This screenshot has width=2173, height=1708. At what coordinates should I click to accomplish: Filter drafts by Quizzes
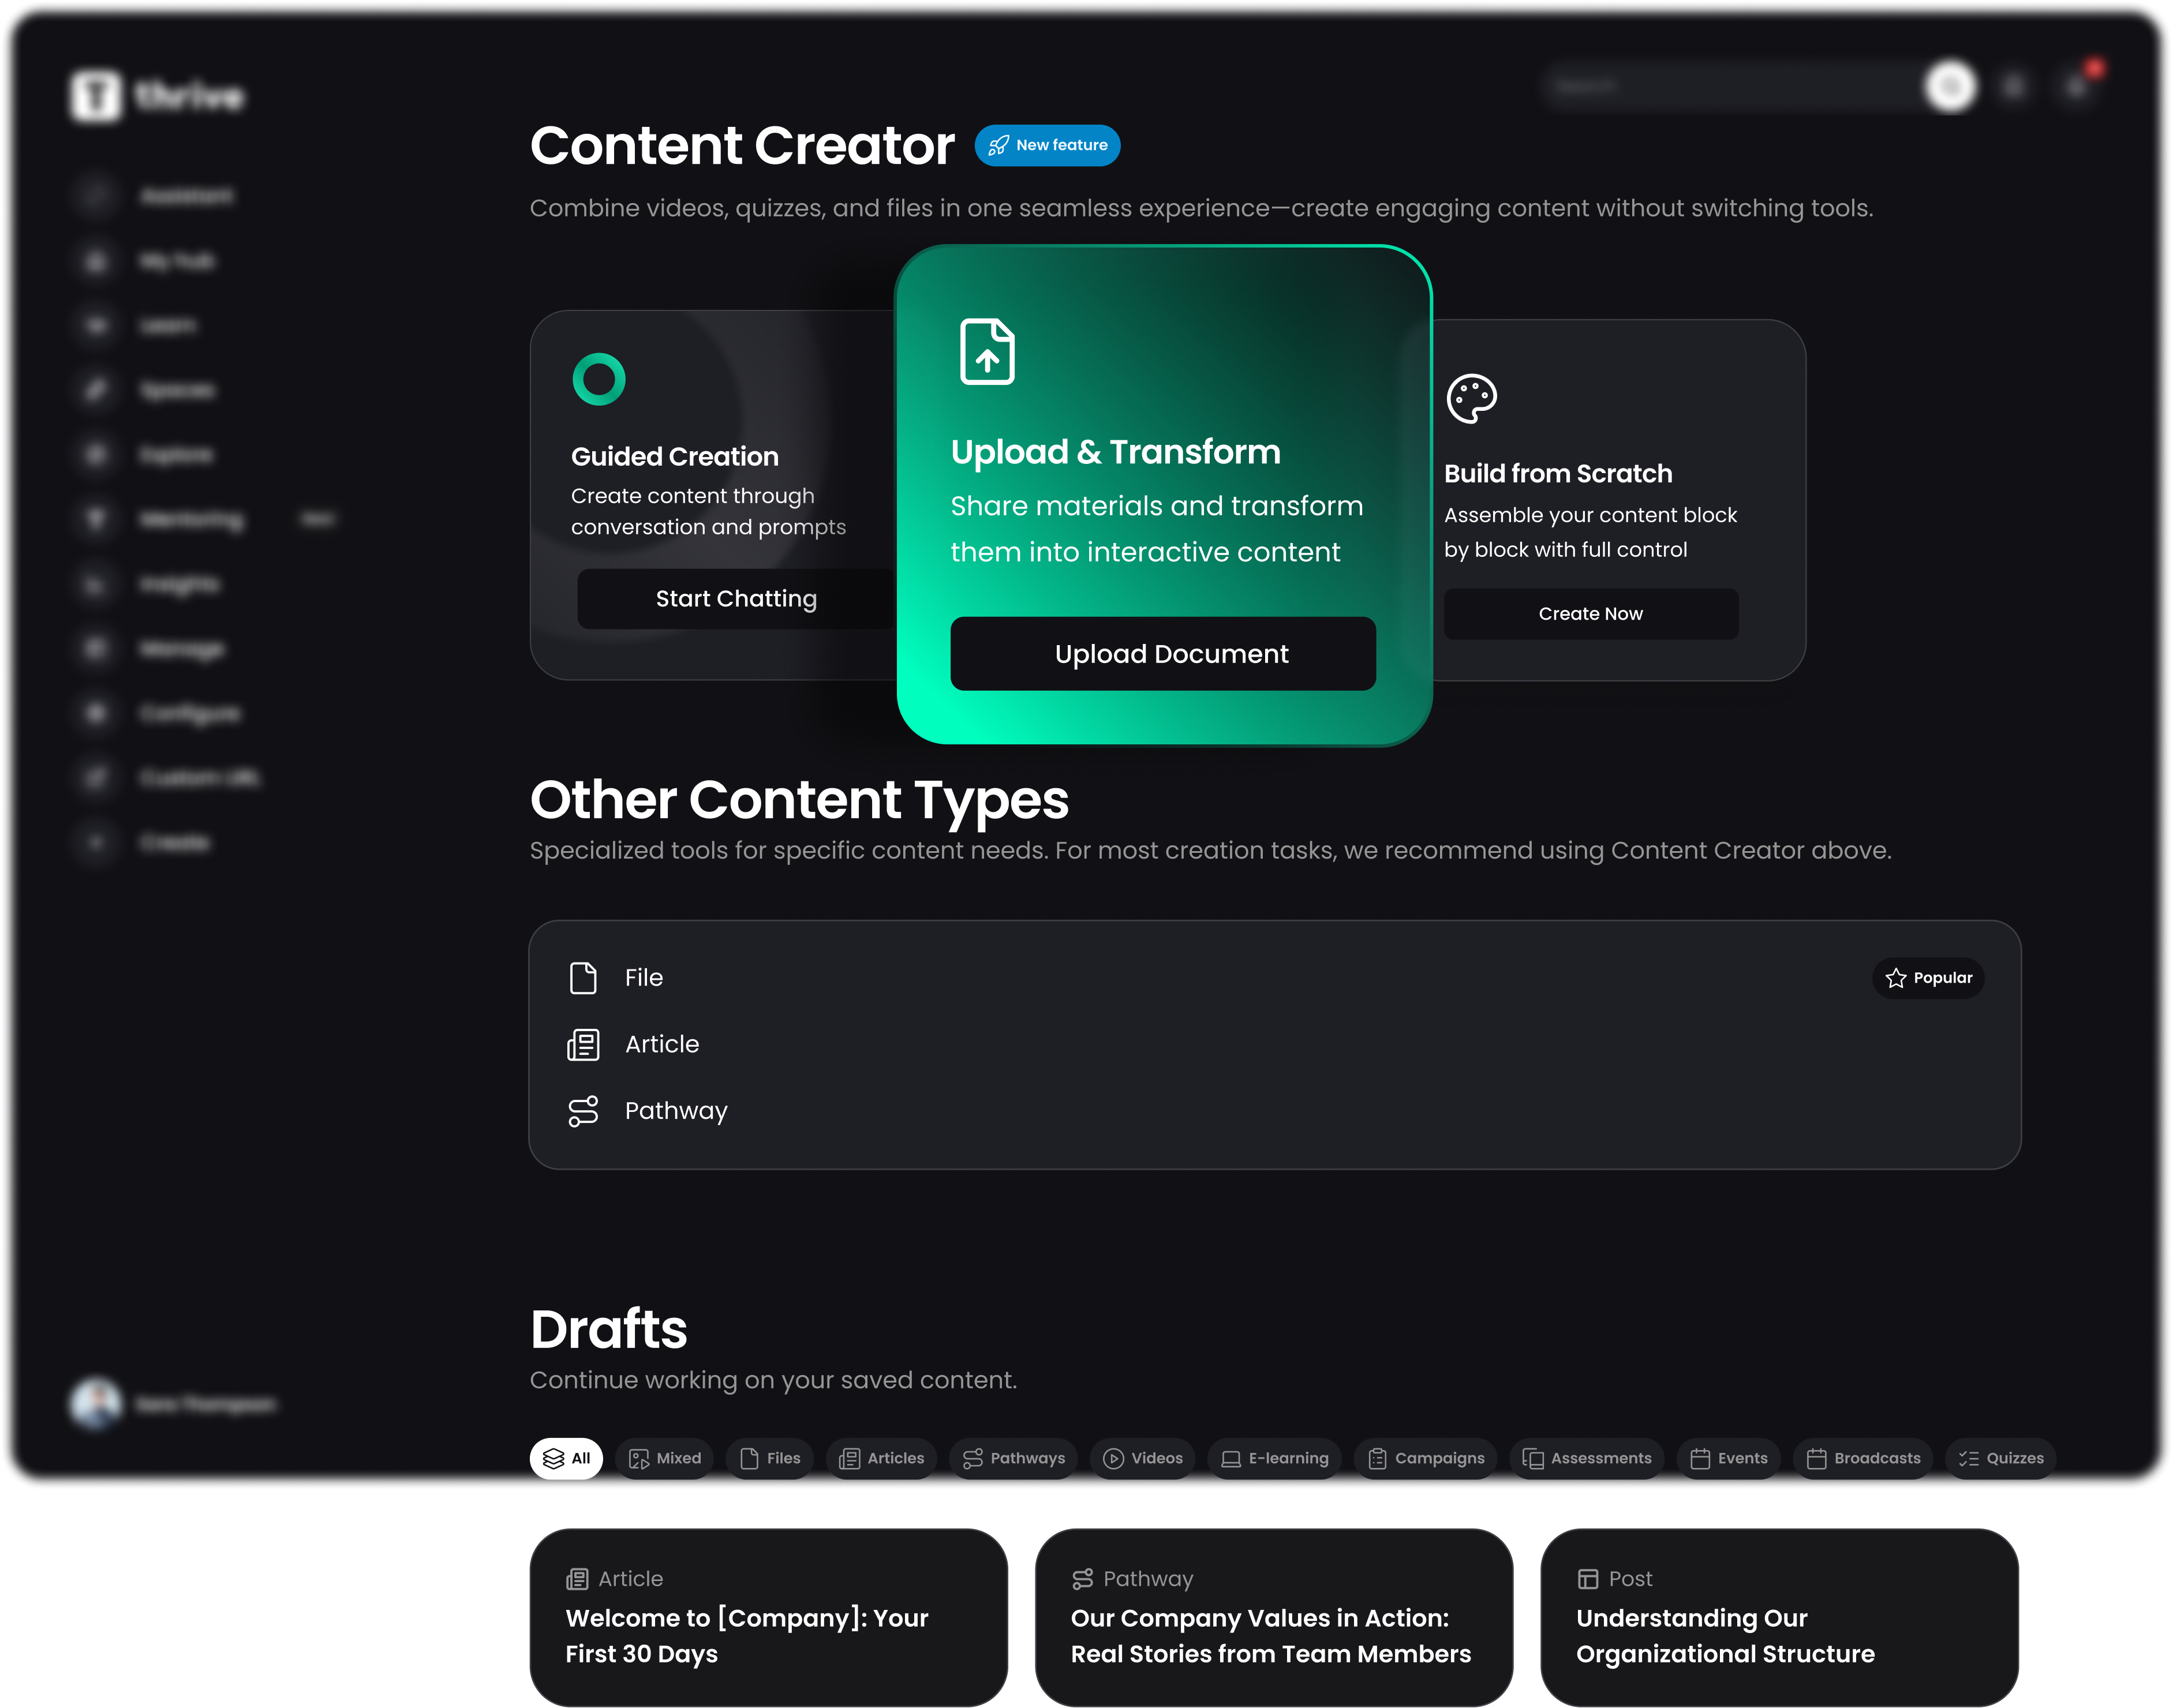click(2001, 1459)
